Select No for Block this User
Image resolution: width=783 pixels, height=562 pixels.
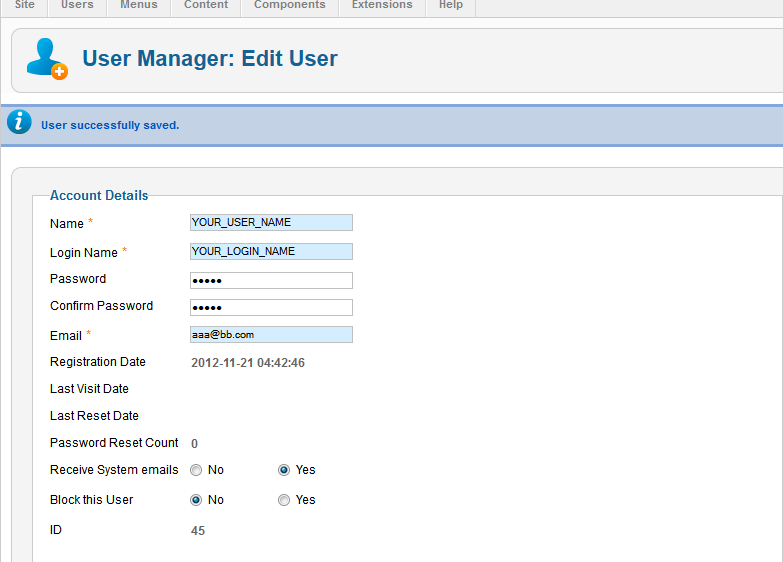[x=196, y=500]
